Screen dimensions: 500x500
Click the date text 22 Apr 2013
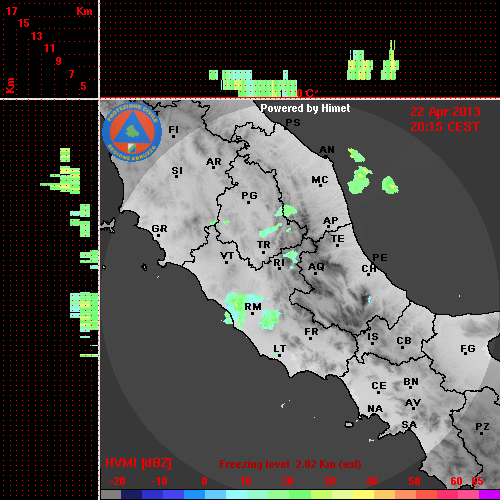pyautogui.click(x=445, y=112)
